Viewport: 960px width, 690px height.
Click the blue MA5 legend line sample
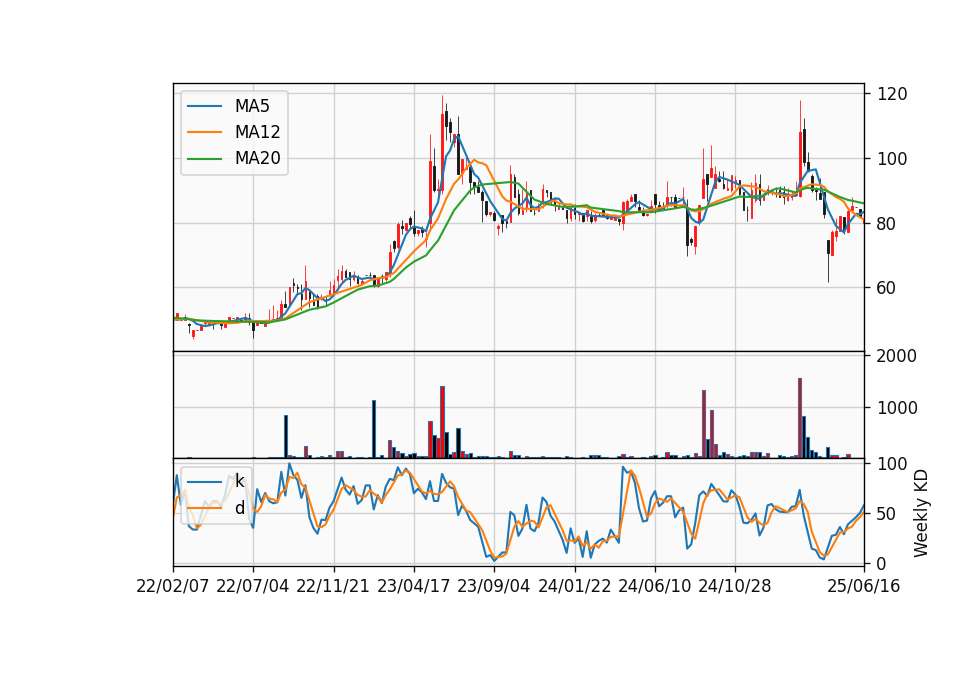pyautogui.click(x=204, y=106)
